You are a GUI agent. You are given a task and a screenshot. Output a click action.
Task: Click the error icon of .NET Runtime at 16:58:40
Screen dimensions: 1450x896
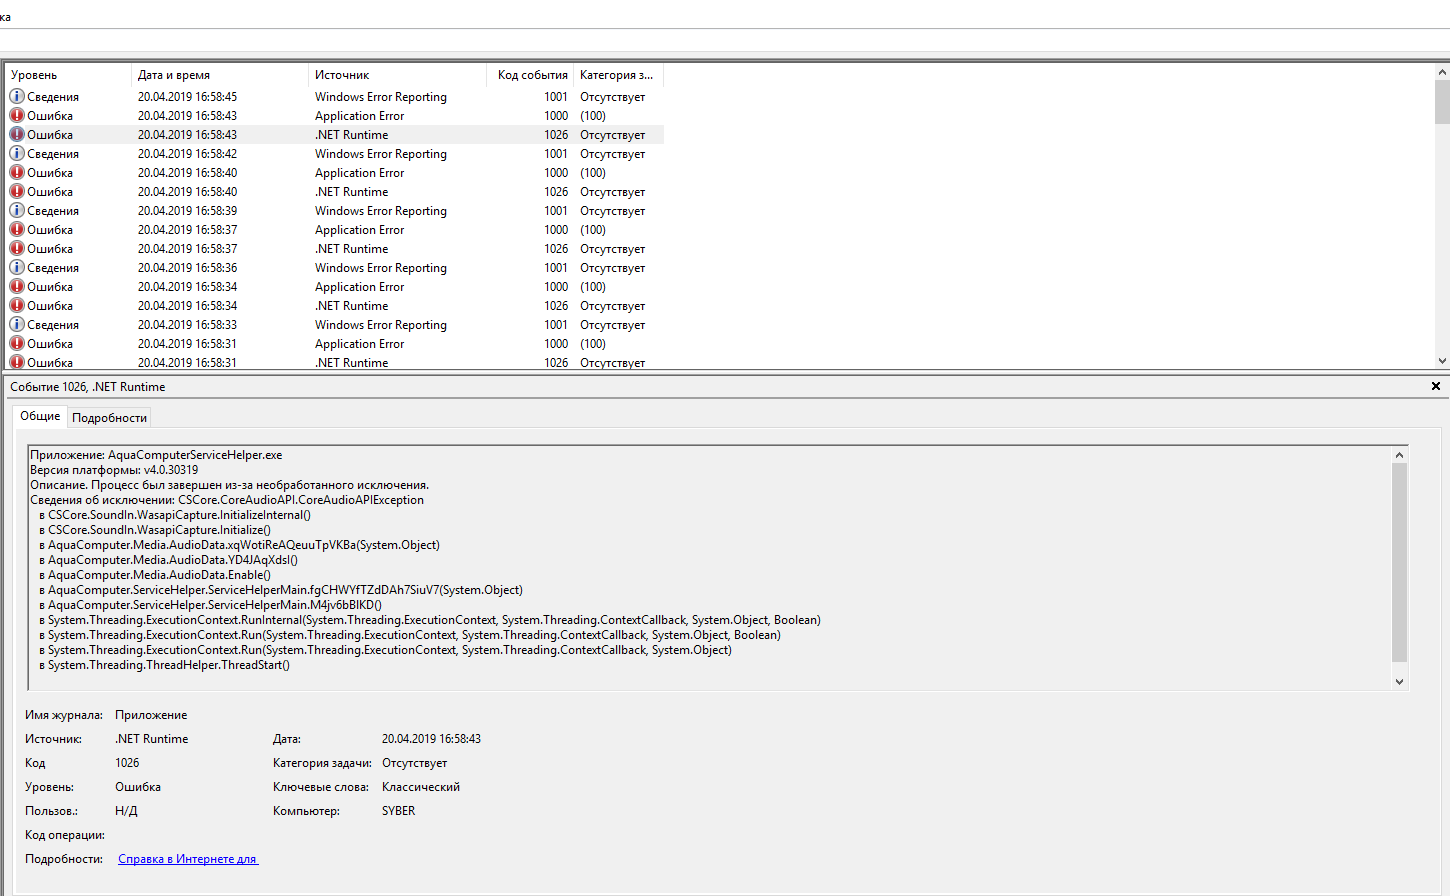click(17, 192)
